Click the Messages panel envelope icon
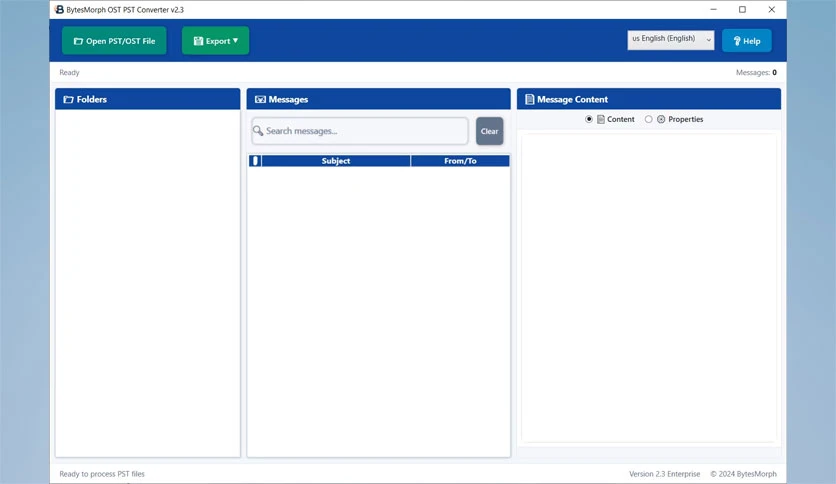This screenshot has width=836, height=484. [x=260, y=100]
